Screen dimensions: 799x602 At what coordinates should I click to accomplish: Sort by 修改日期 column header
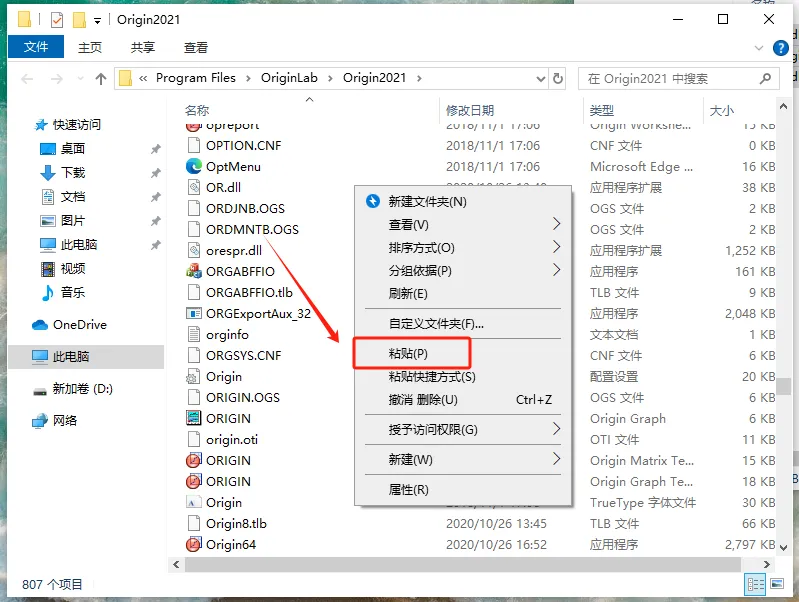469,110
